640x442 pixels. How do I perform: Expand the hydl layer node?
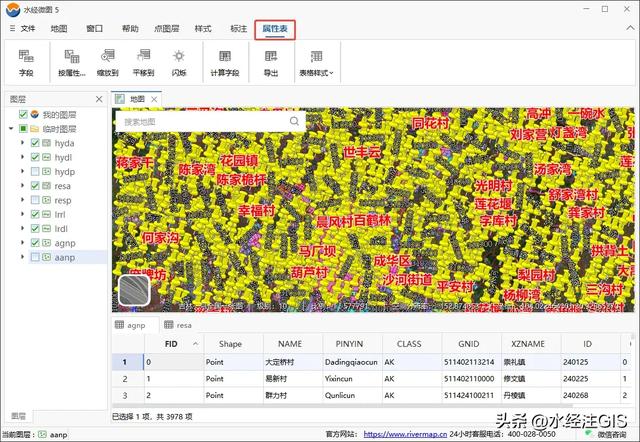[x=22, y=157]
